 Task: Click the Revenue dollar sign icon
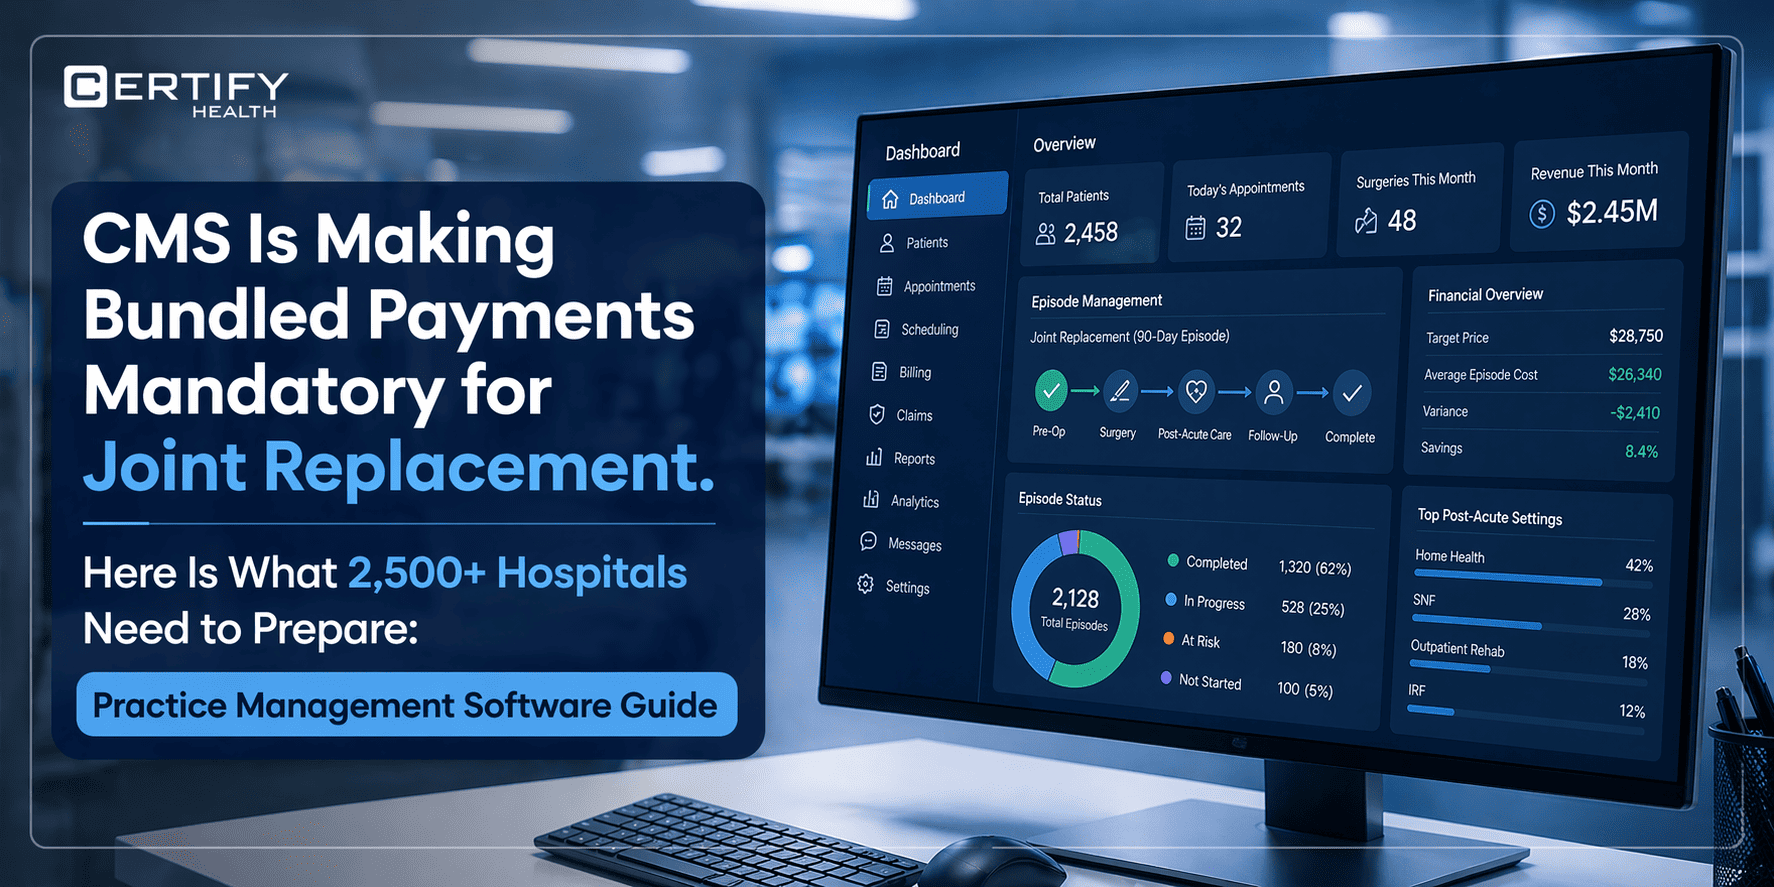1542,213
